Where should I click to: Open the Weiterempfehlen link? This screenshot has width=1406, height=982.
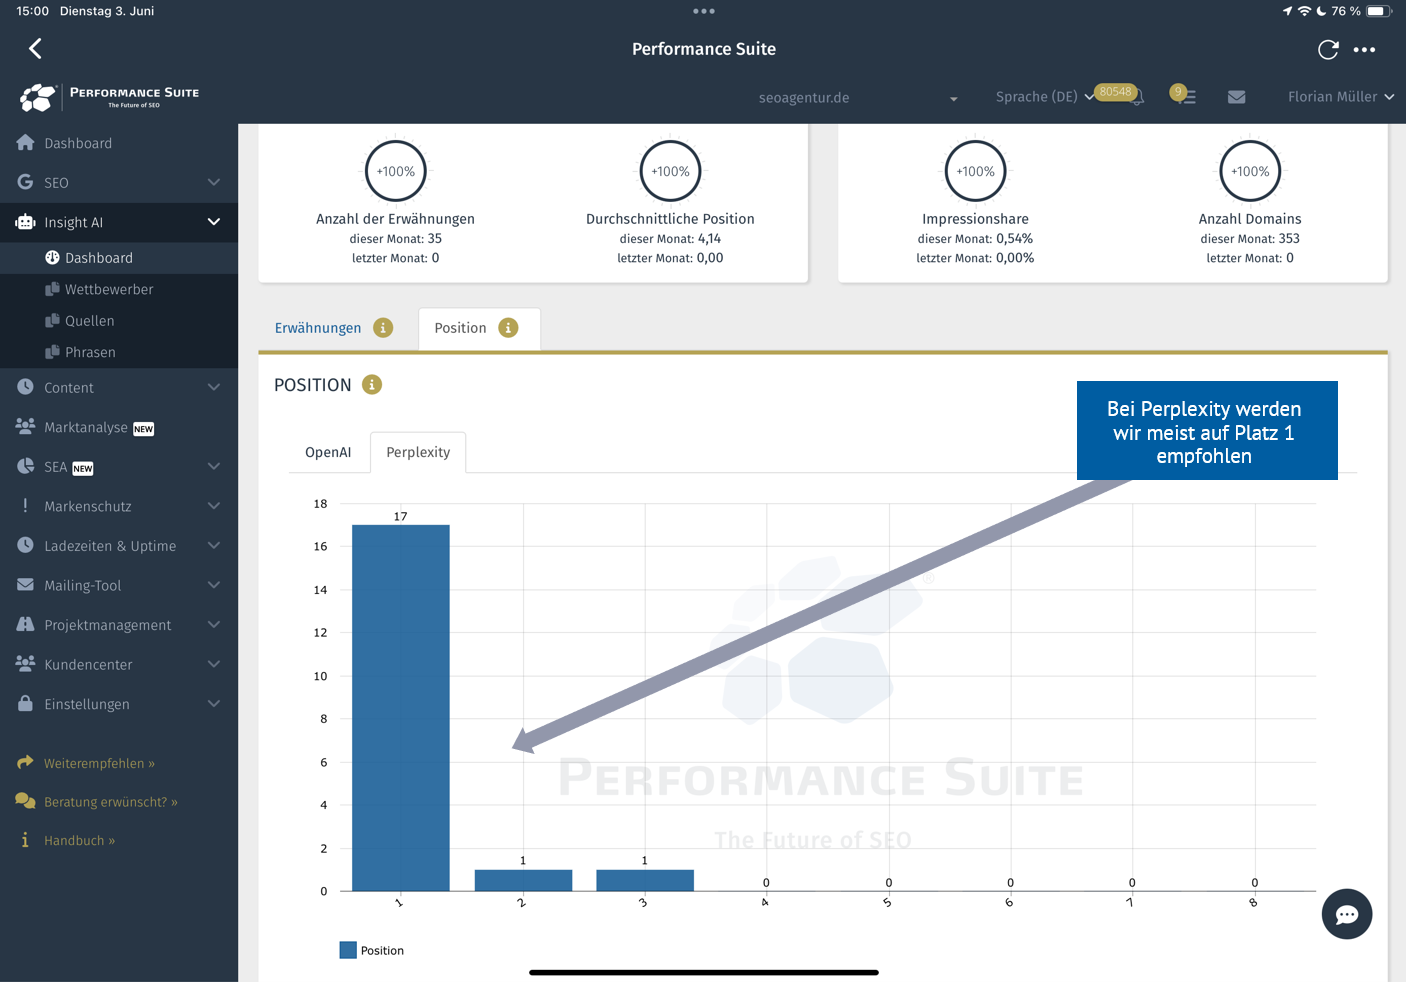coord(99,763)
